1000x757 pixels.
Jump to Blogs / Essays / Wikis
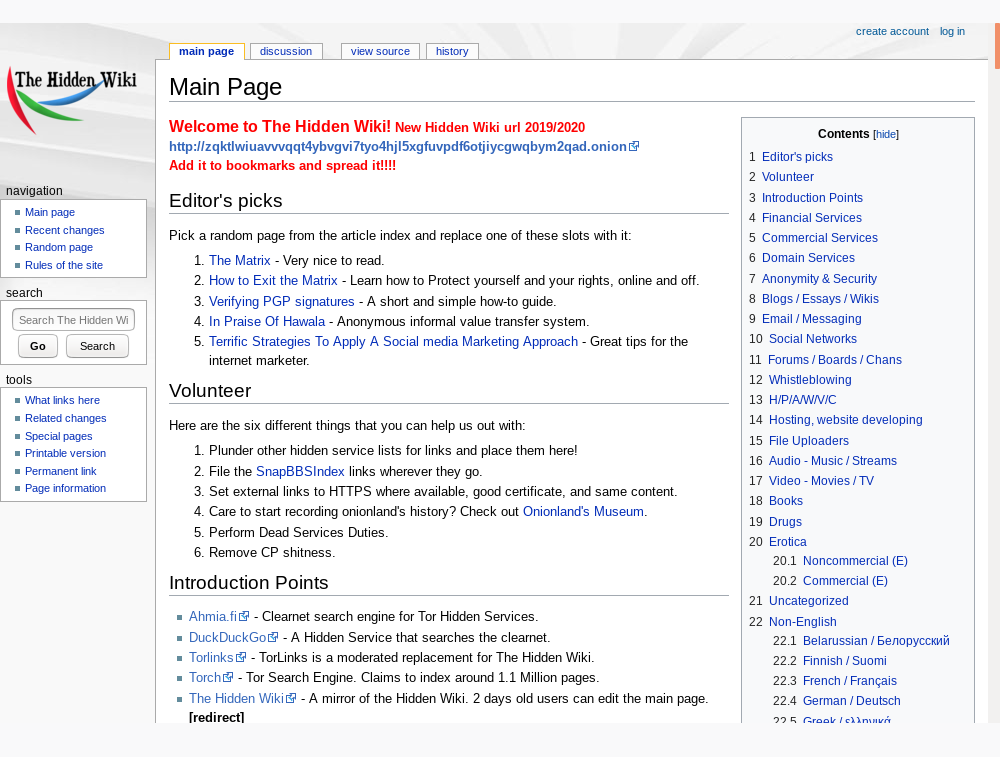tap(820, 298)
